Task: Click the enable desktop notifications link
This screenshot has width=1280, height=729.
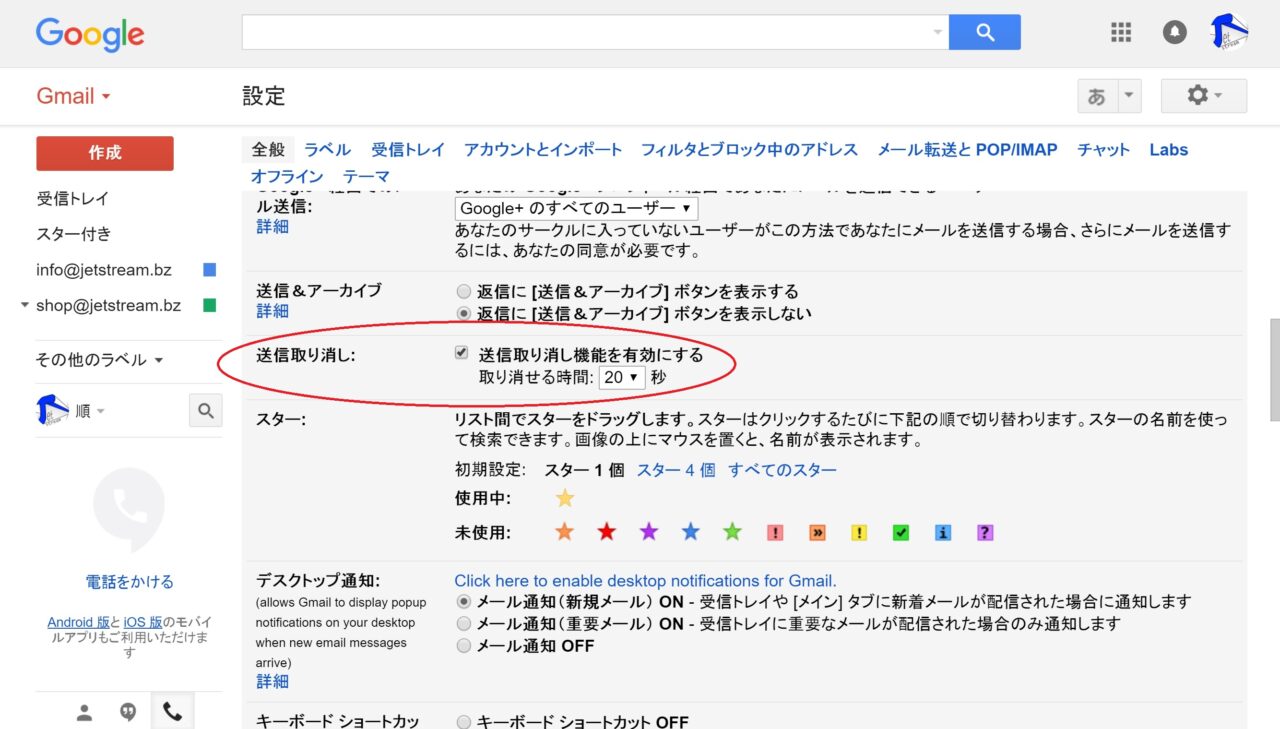Action: coord(645,580)
